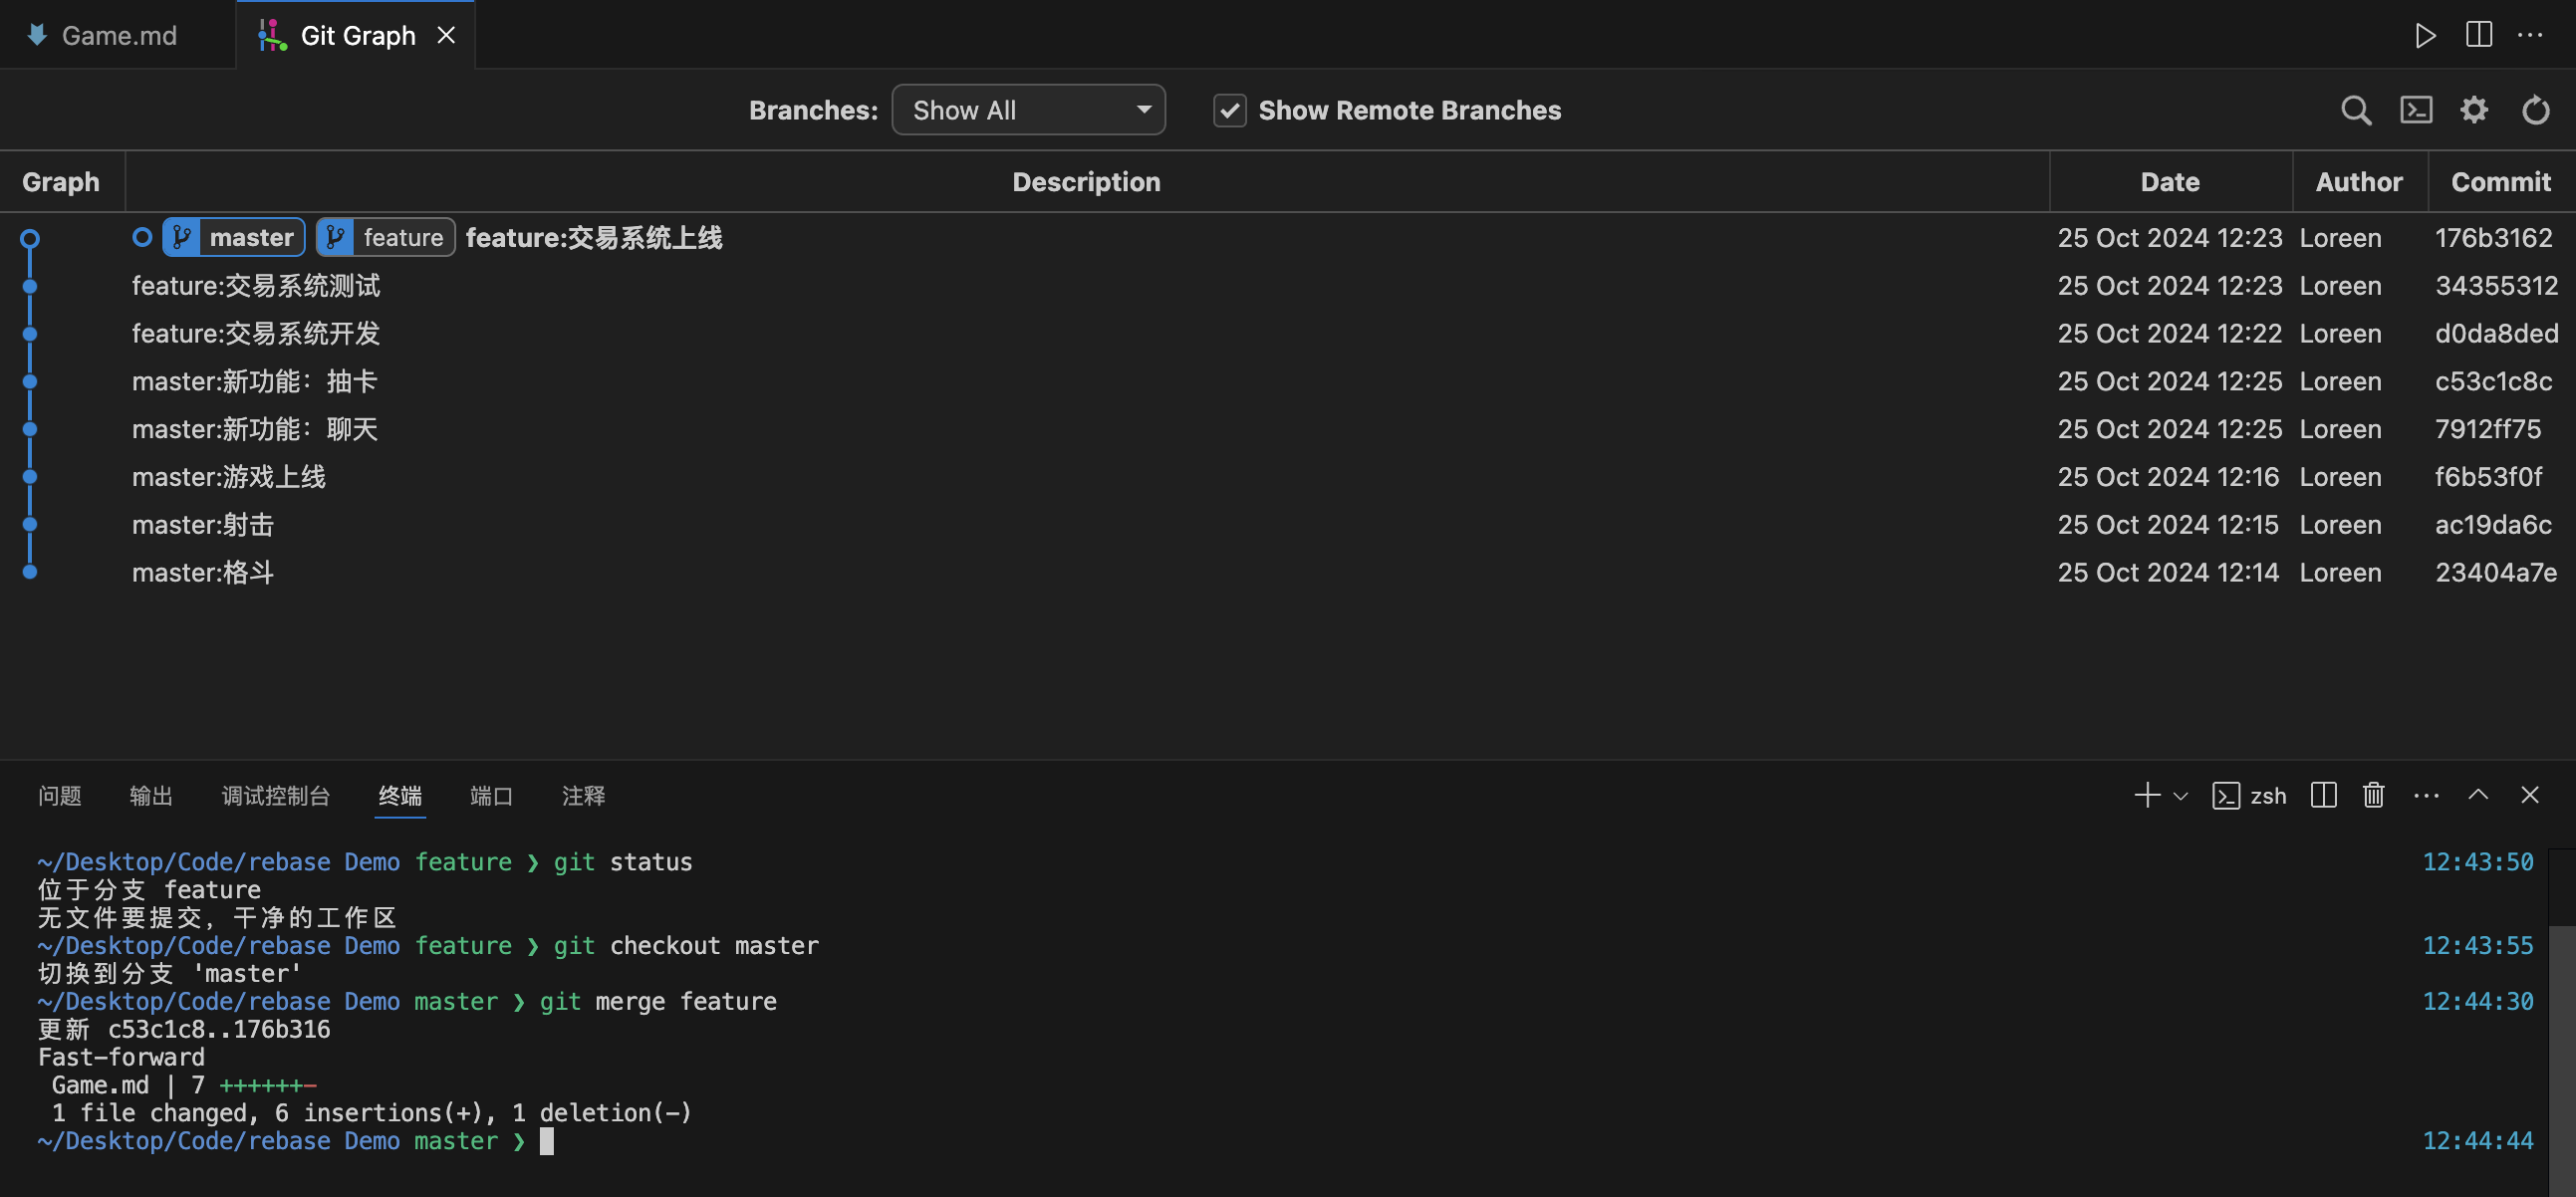
Task: Click commit hash 23404a7e
Action: pos(2496,573)
